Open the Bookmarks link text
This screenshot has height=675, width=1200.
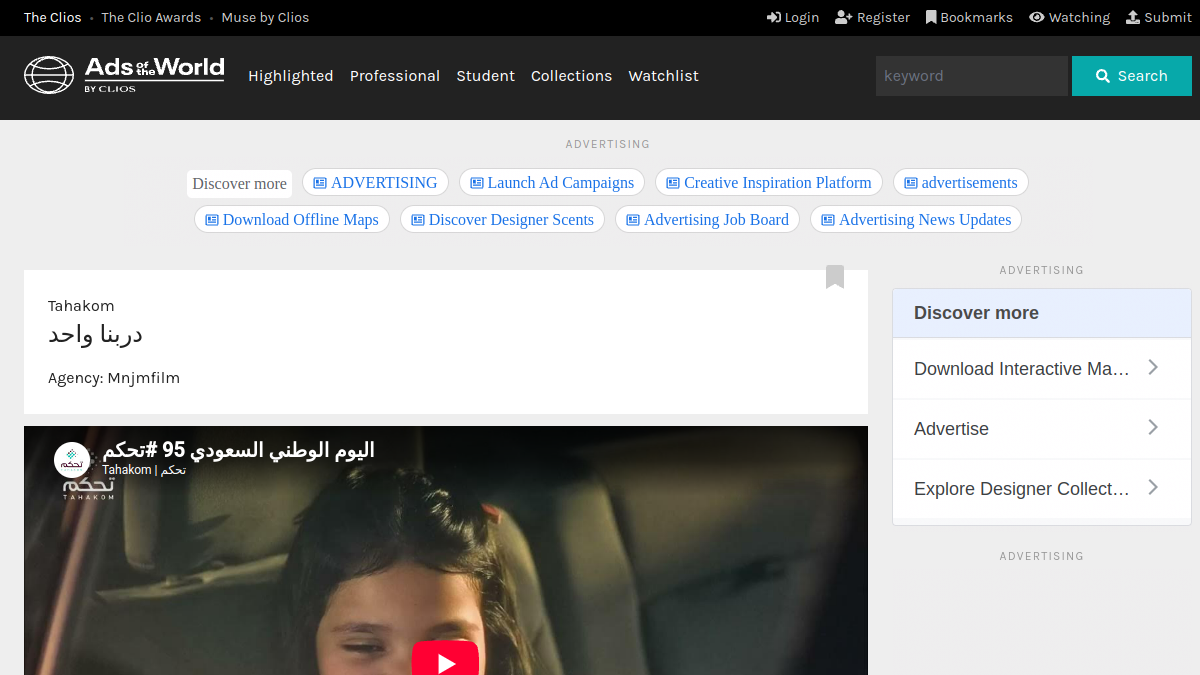(977, 17)
